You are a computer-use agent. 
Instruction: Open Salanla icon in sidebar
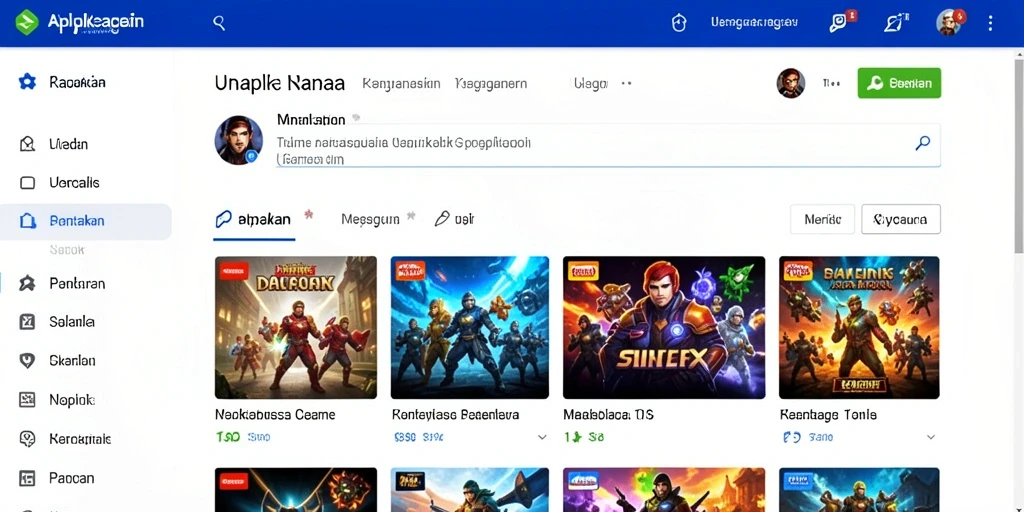pyautogui.click(x=27, y=322)
